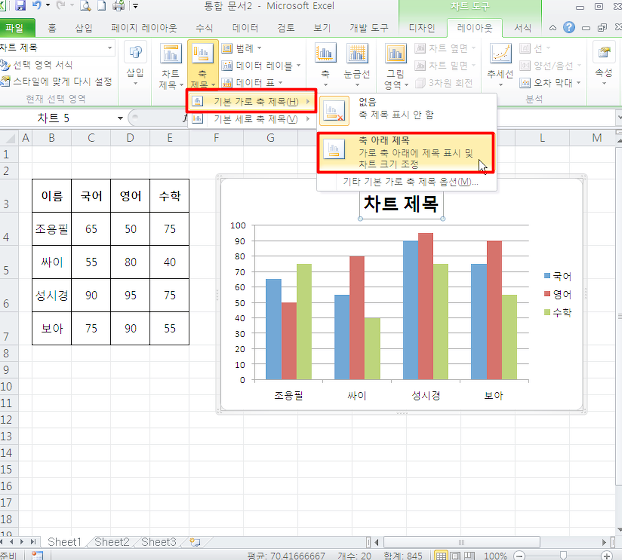Click the 속성 properties button
Image resolution: width=622 pixels, height=560 pixels.
604,63
